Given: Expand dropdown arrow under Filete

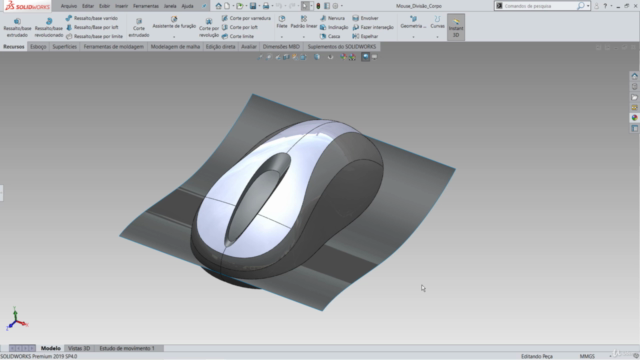Looking at the screenshot, I should [282, 37].
